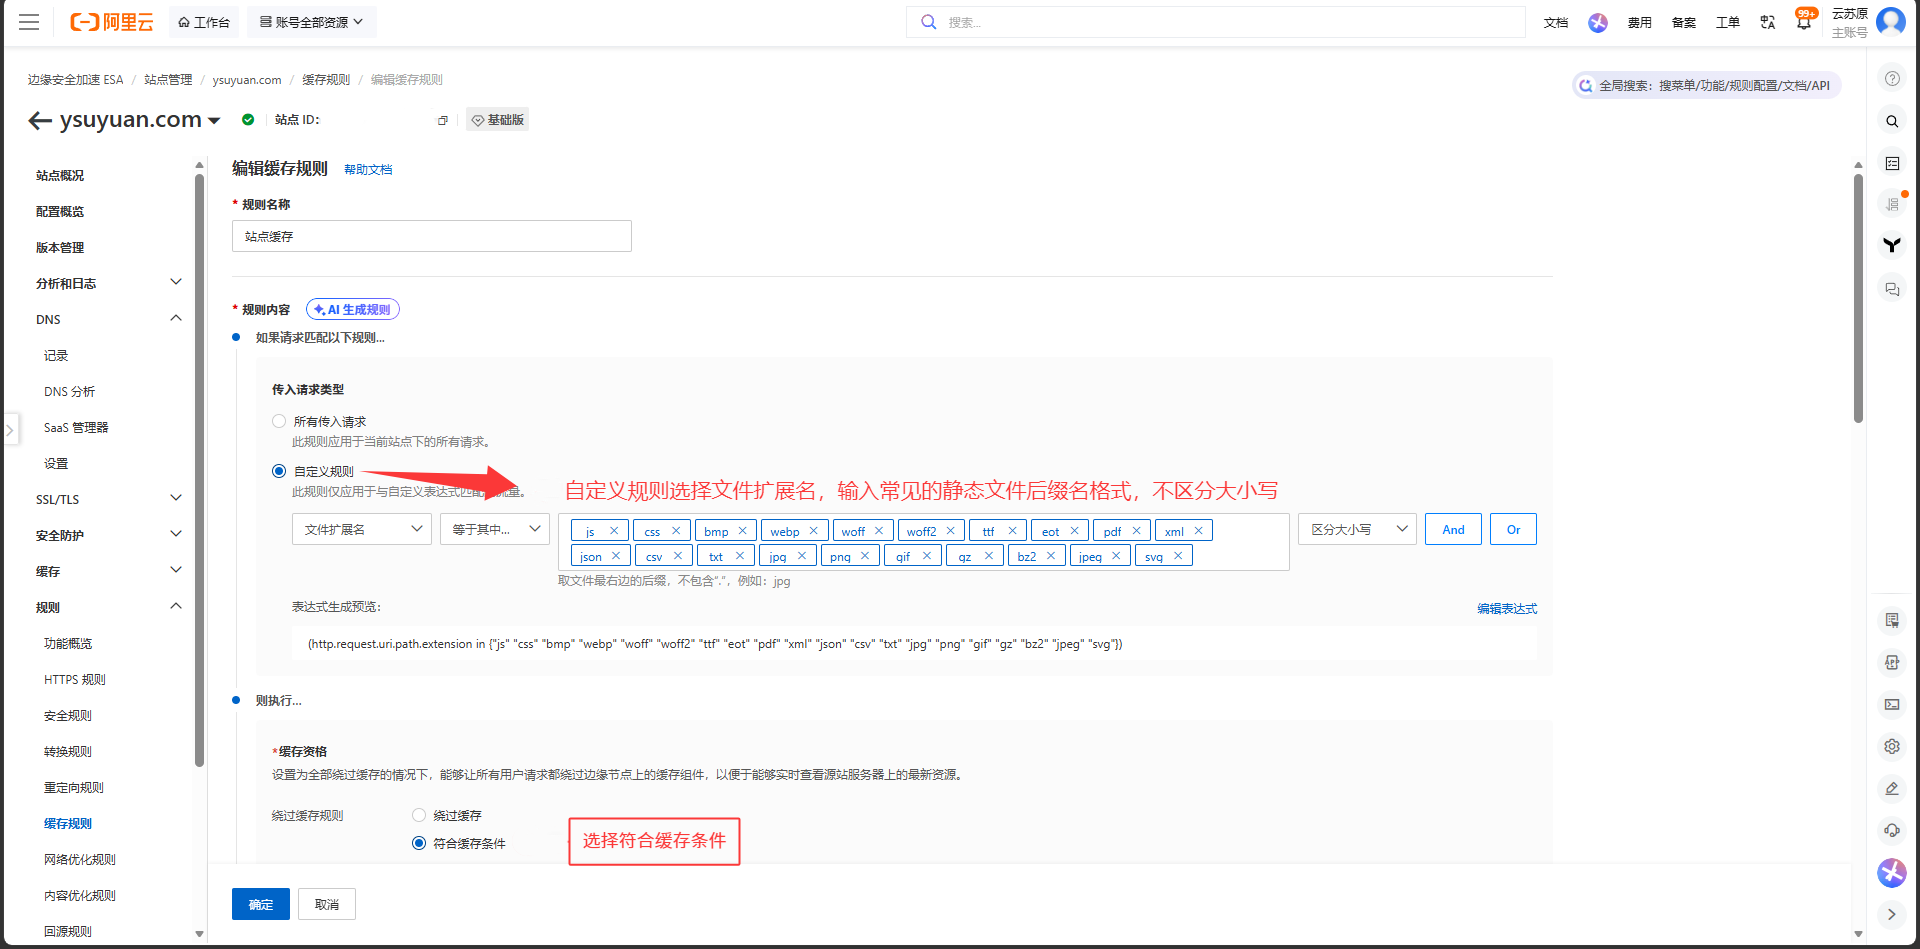Choose the 符合缓存条件 radio option
This screenshot has height=949, width=1920.
(419, 843)
